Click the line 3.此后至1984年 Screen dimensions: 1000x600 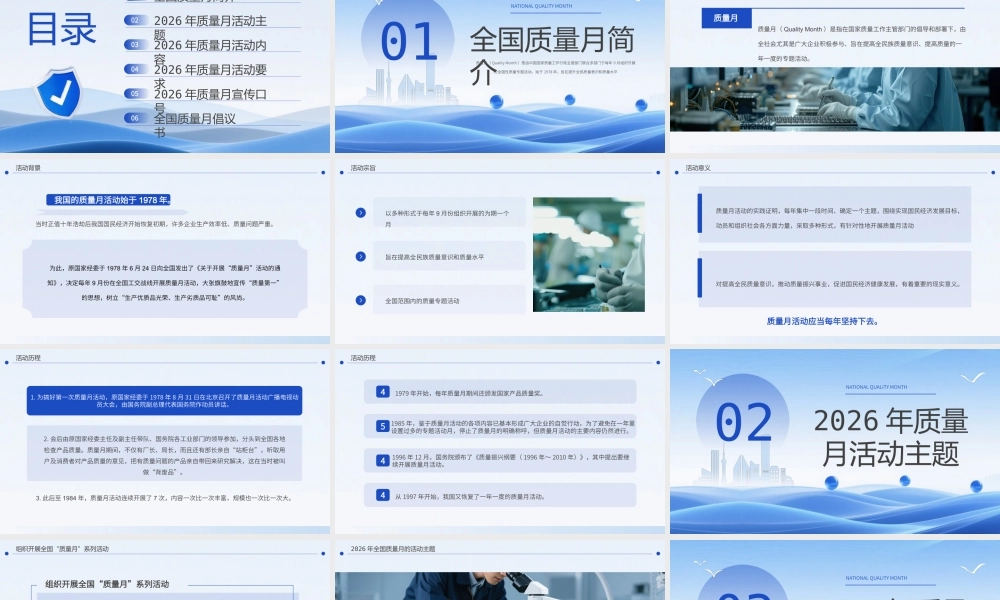pos(165,498)
